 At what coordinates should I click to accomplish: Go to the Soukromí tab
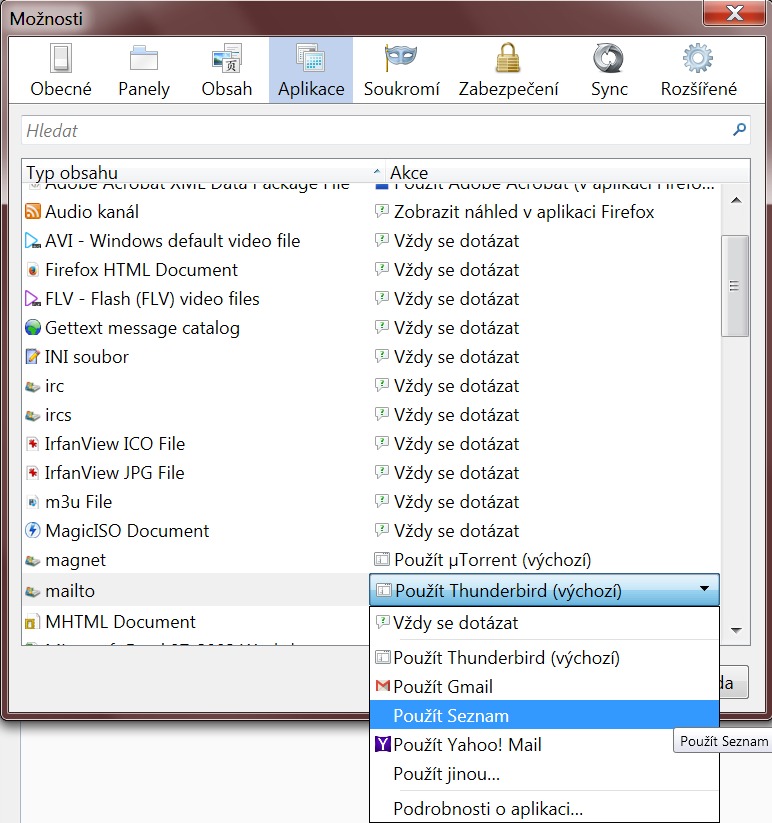point(401,70)
